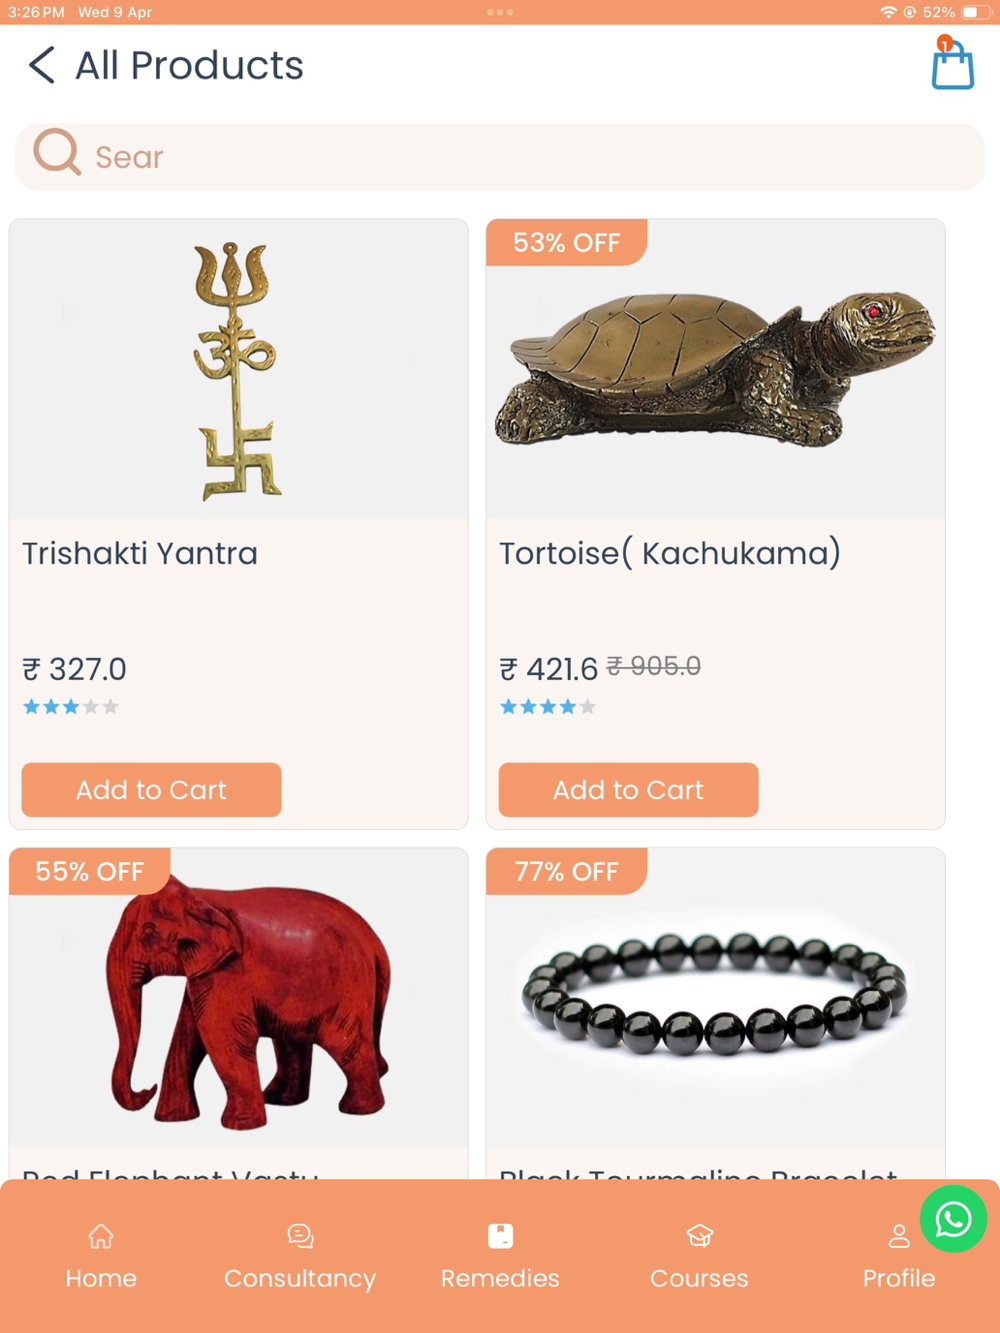The image size is (1000, 1333).
Task: Add Tortoise (Kachukama) to cart
Action: (x=628, y=790)
